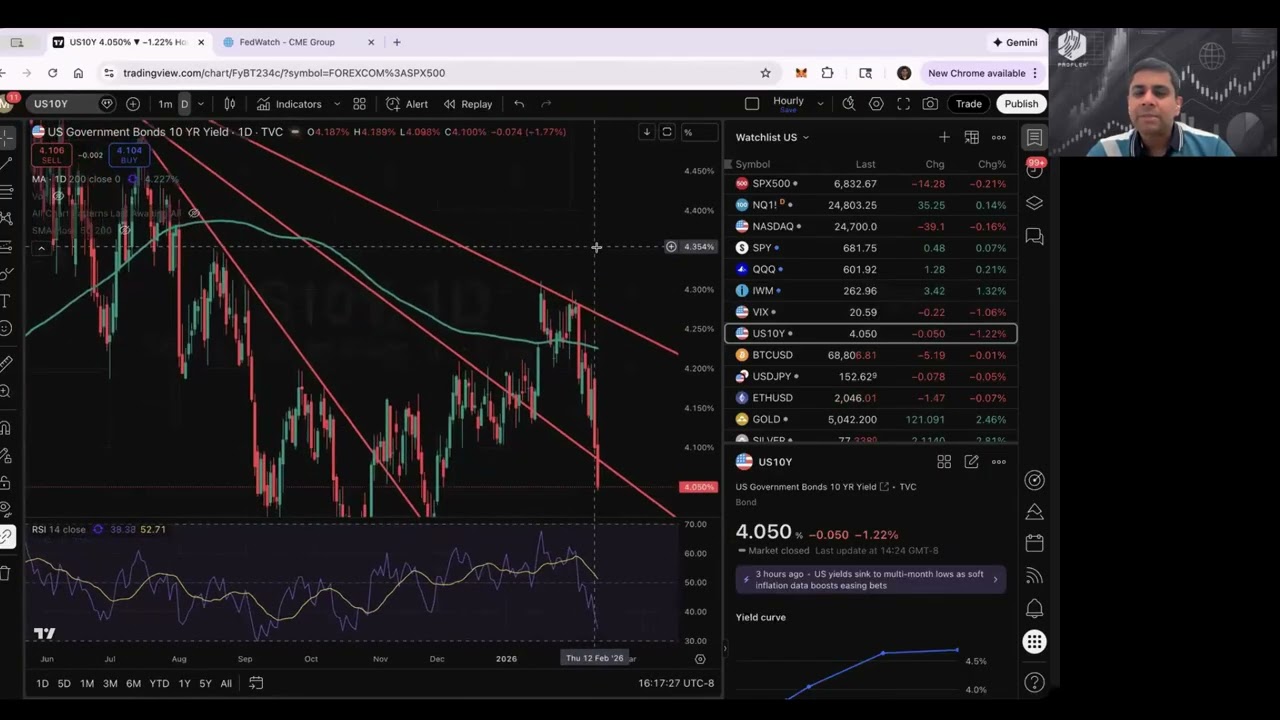Click the SELL 4.106 button
The width and height of the screenshot is (1280, 720).
pyautogui.click(x=51, y=155)
